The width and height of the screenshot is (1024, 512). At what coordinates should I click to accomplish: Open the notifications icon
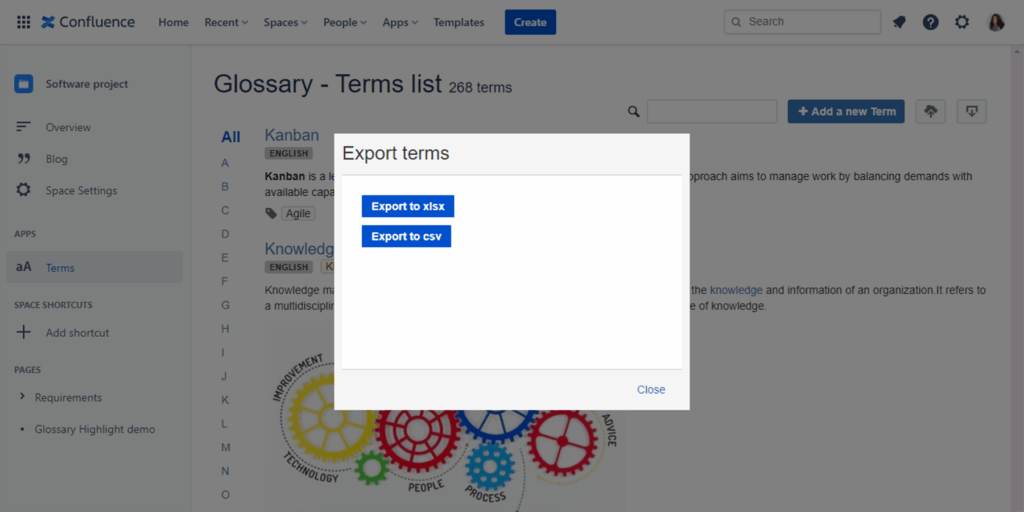click(x=899, y=22)
